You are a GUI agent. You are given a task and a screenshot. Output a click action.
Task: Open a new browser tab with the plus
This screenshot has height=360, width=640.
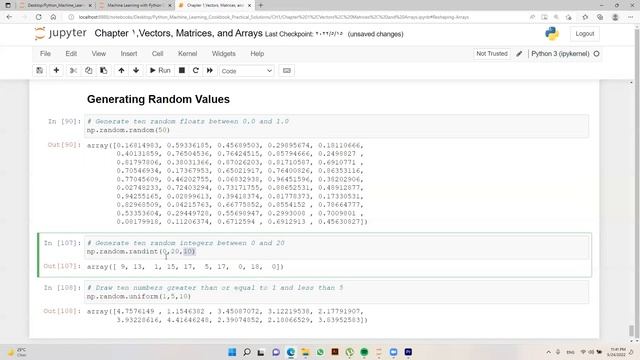tap(261, 5)
